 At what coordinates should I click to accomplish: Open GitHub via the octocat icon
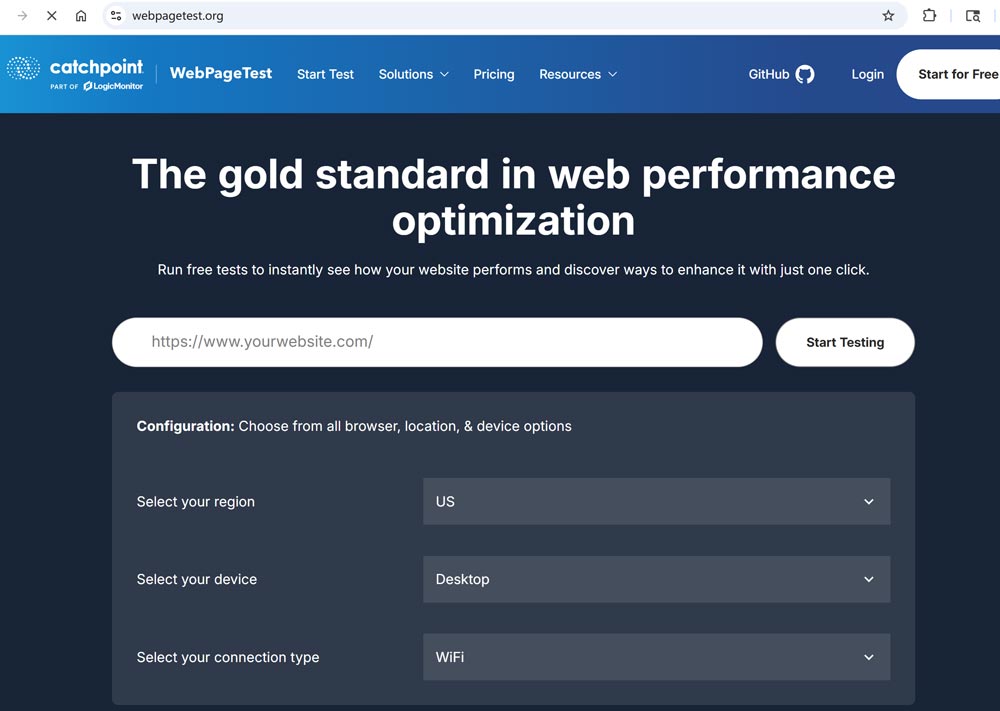click(x=806, y=73)
